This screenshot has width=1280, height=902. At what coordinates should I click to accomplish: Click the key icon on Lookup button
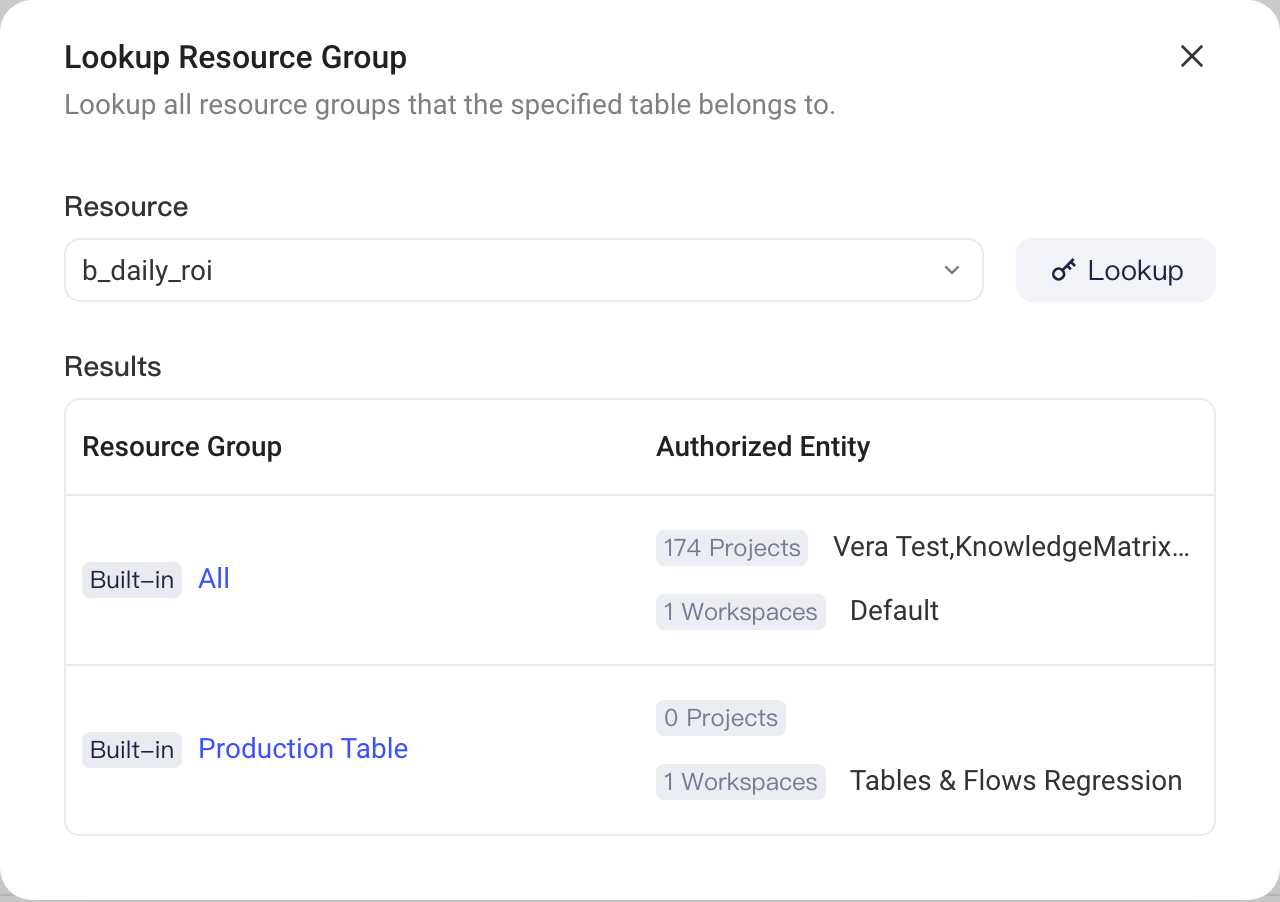1064,270
